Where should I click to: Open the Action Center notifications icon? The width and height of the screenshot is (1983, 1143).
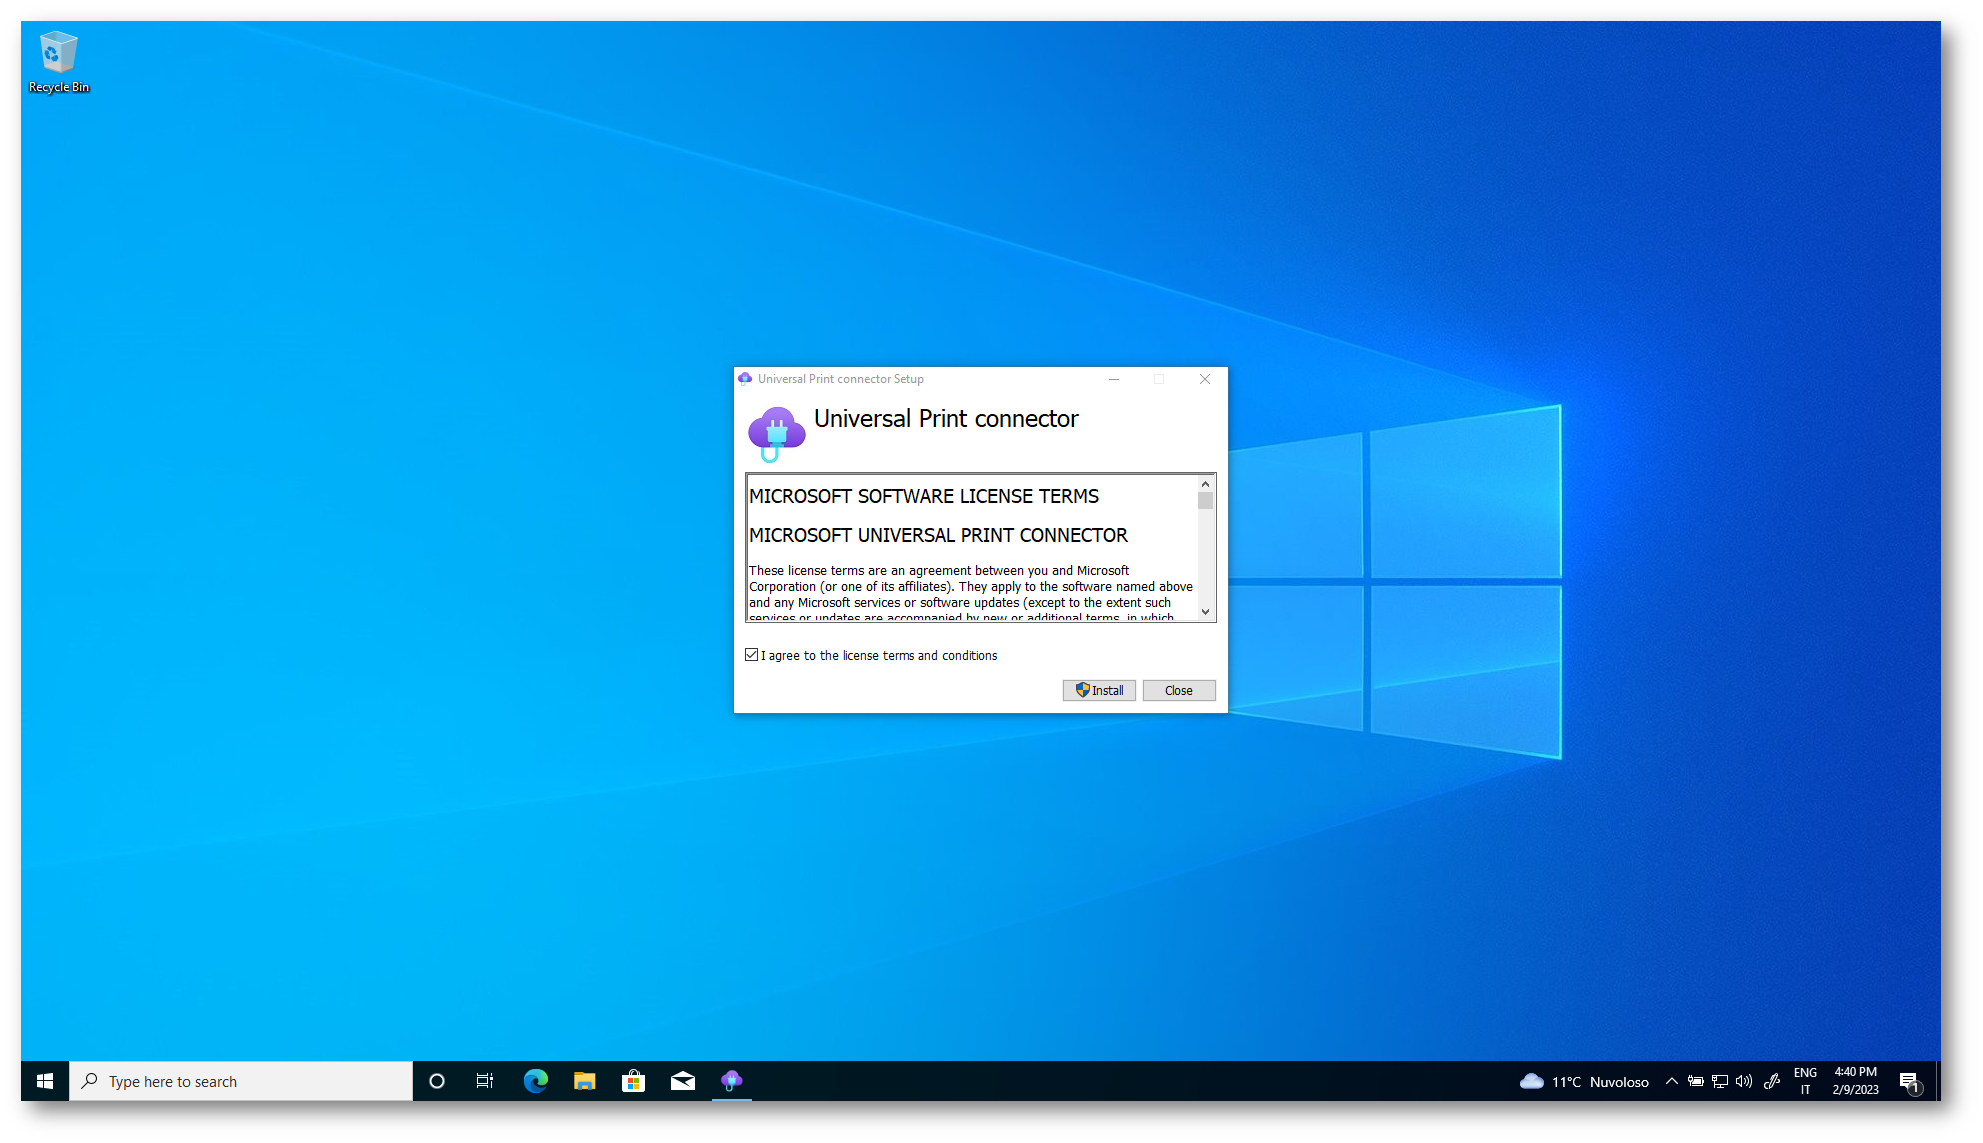point(1910,1082)
